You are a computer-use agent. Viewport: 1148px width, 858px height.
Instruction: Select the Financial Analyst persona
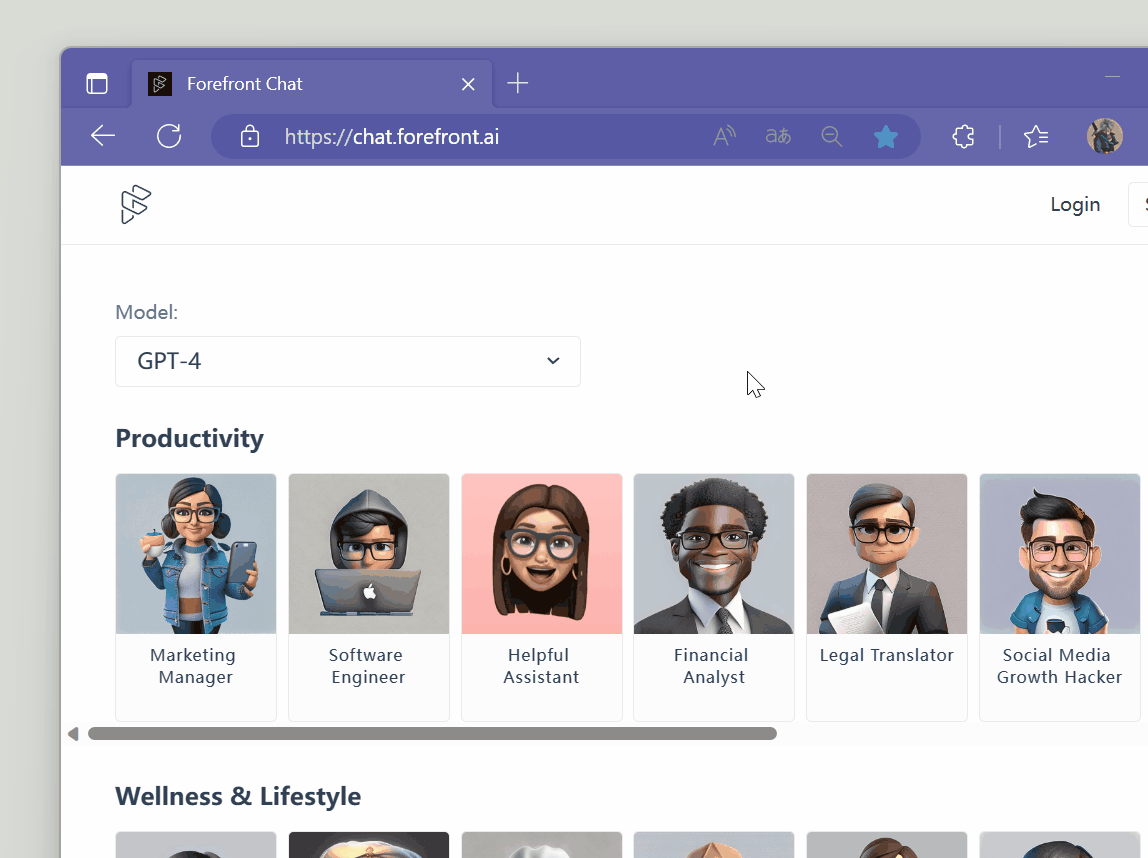[x=714, y=597]
